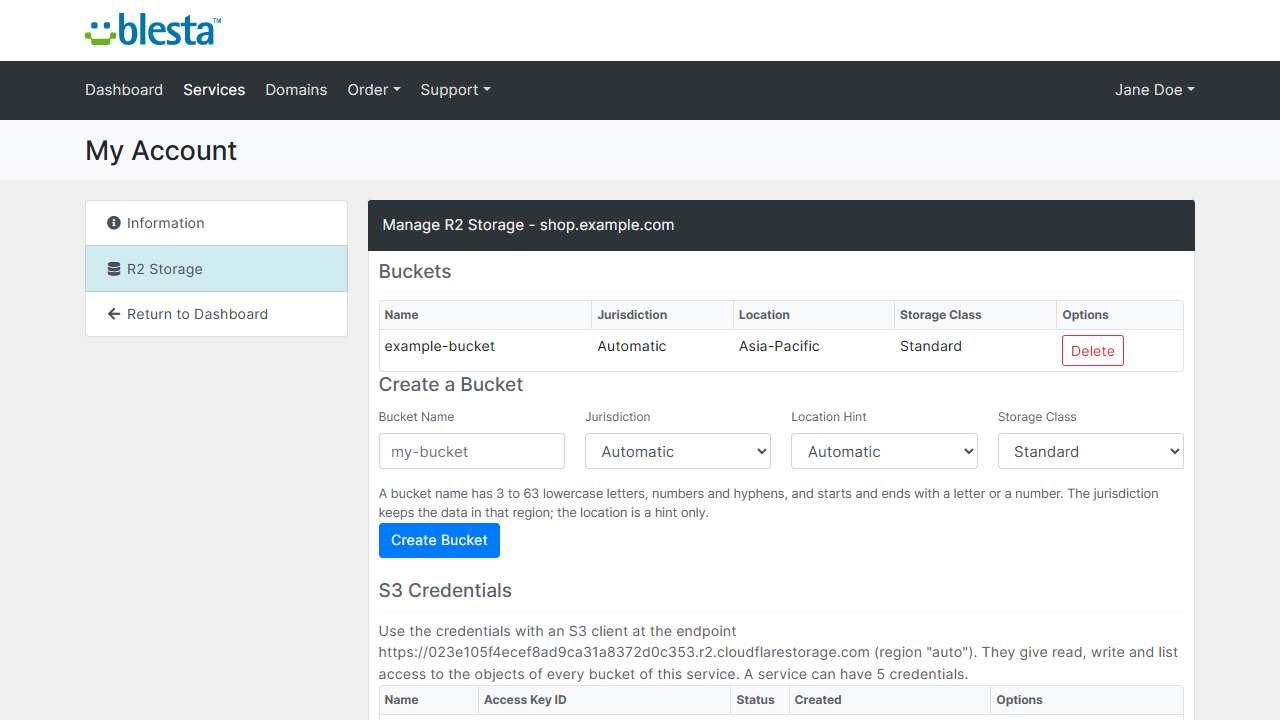Focus the Bucket Name input field
This screenshot has height=720, width=1280.
pyautogui.click(x=472, y=451)
